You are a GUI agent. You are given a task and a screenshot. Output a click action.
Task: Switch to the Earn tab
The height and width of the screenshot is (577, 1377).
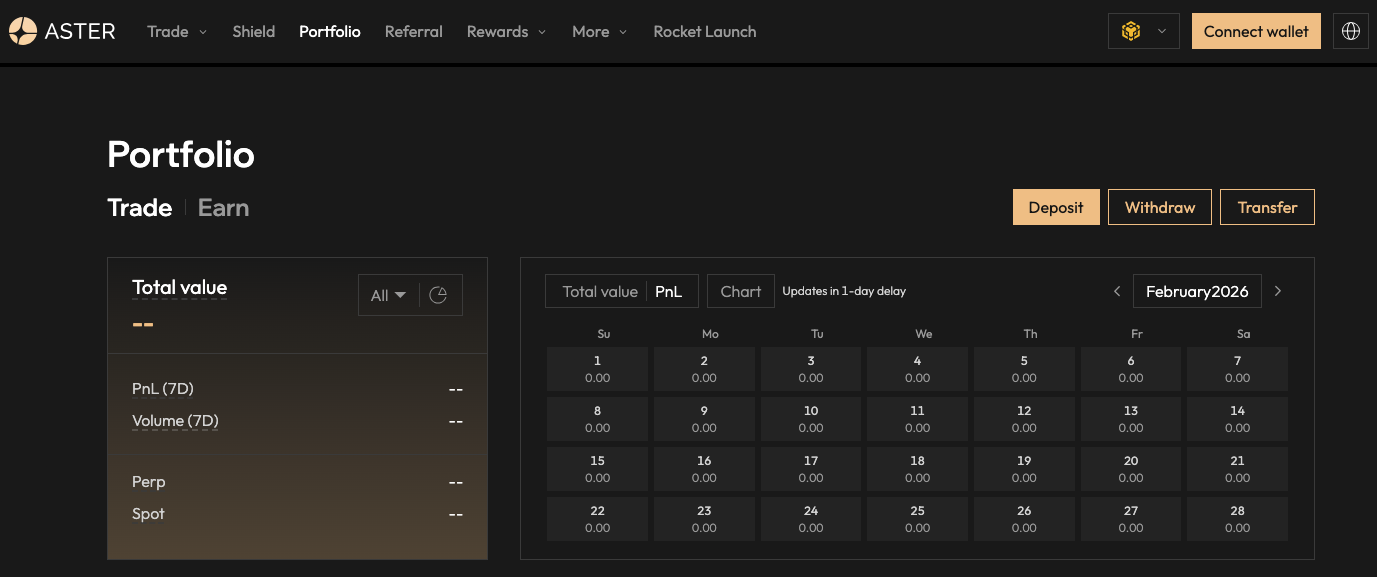[223, 207]
